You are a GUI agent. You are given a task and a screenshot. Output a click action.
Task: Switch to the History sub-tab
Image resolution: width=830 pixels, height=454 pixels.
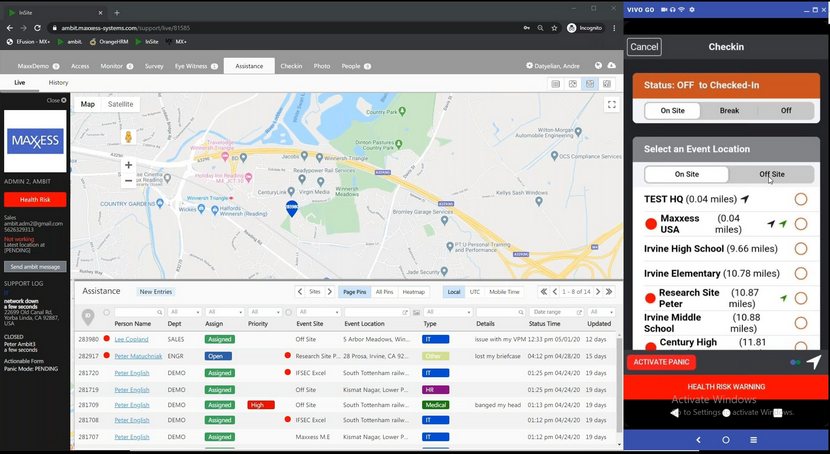coord(58,83)
